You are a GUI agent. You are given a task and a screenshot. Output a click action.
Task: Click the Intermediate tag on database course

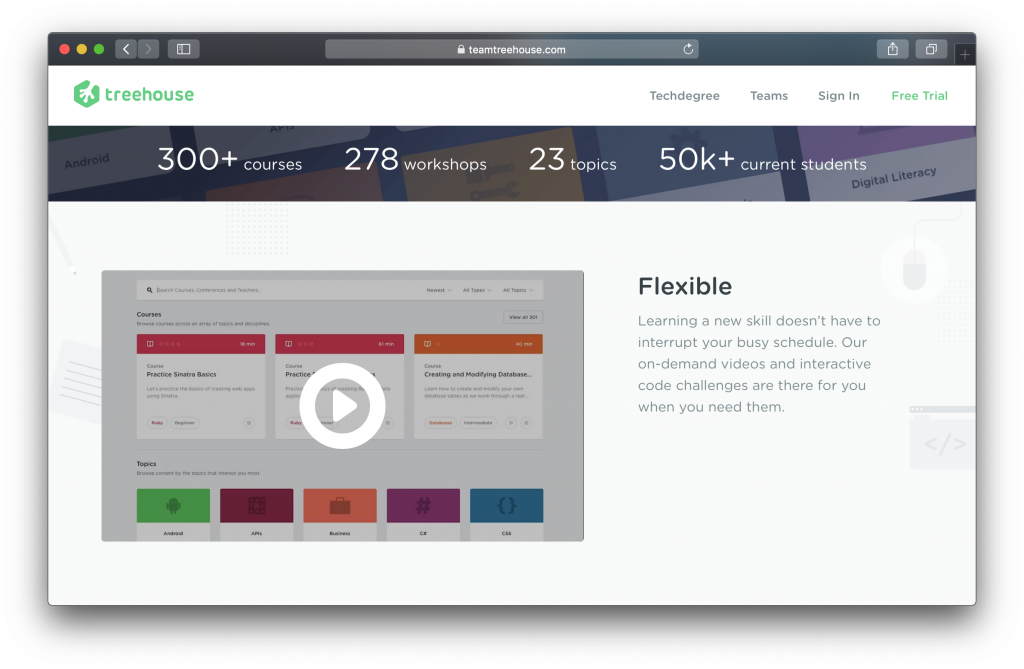click(478, 423)
